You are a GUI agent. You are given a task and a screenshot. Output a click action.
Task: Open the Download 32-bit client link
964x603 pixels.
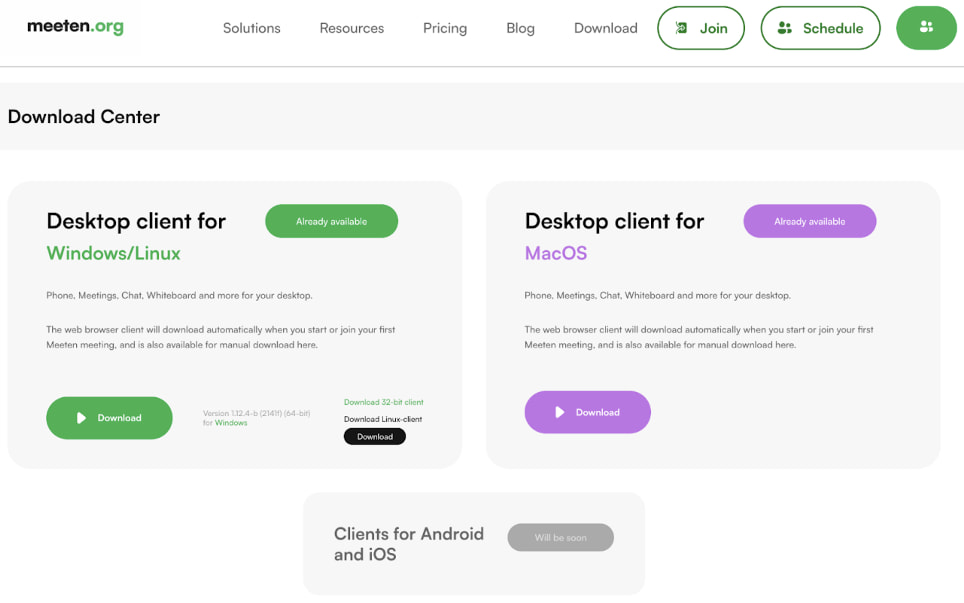384,402
